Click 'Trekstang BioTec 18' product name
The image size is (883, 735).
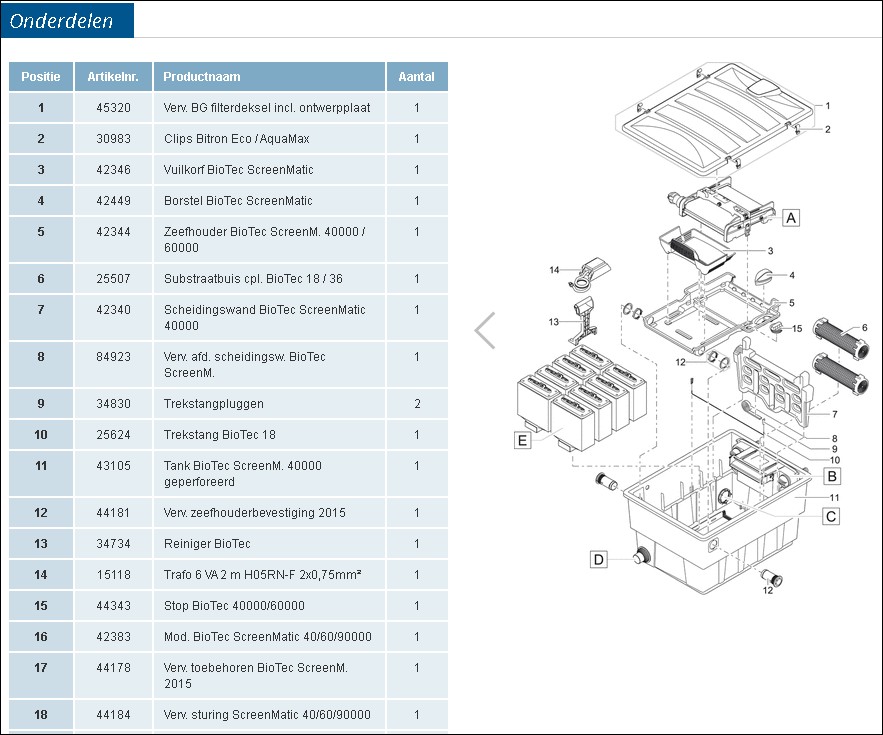pos(220,435)
